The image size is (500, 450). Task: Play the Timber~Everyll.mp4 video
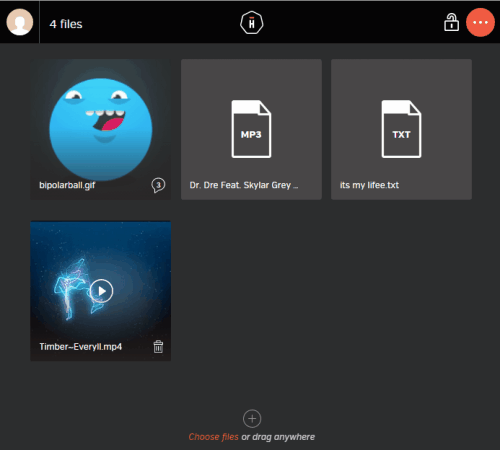(x=101, y=291)
